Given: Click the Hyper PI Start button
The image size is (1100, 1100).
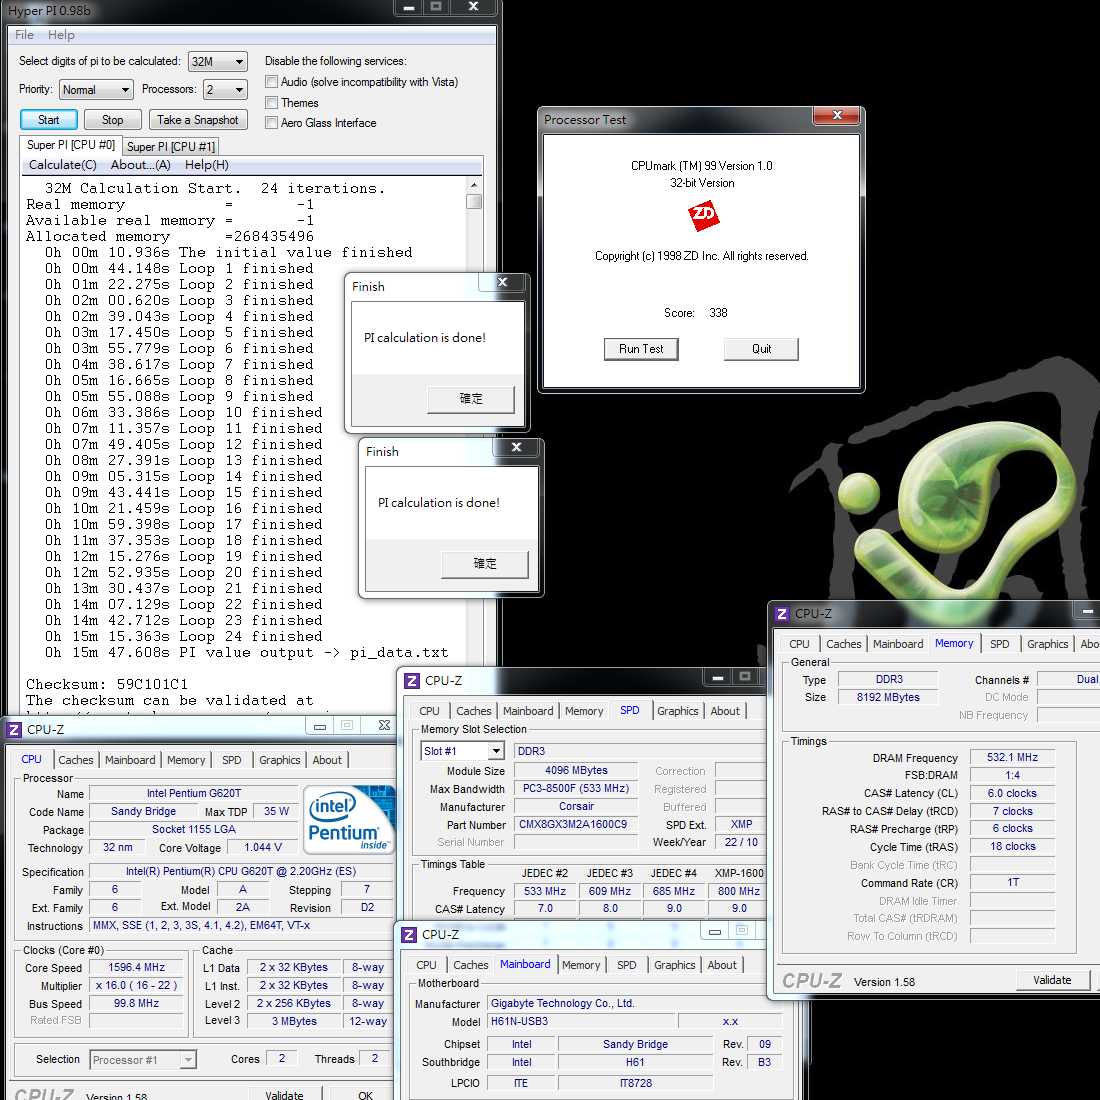Looking at the screenshot, I should [x=48, y=120].
